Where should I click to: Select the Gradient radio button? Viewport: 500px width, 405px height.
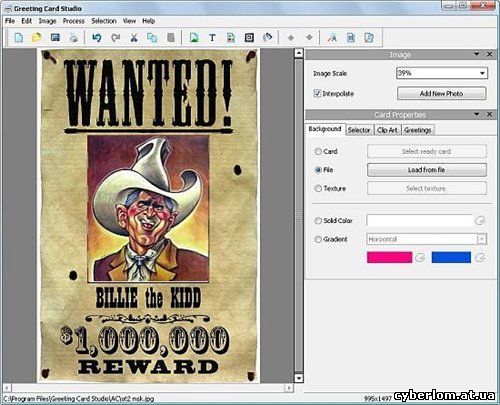(318, 239)
